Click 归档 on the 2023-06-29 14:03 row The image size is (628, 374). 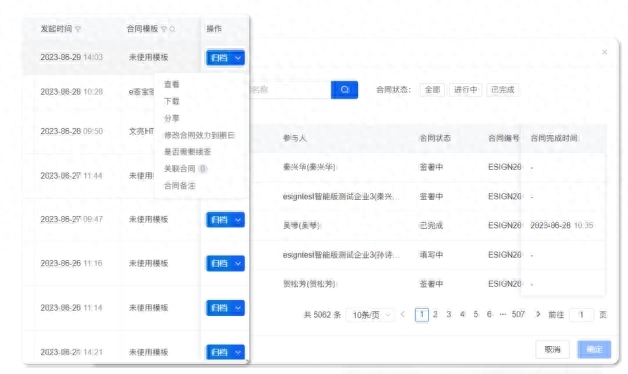click(x=219, y=58)
